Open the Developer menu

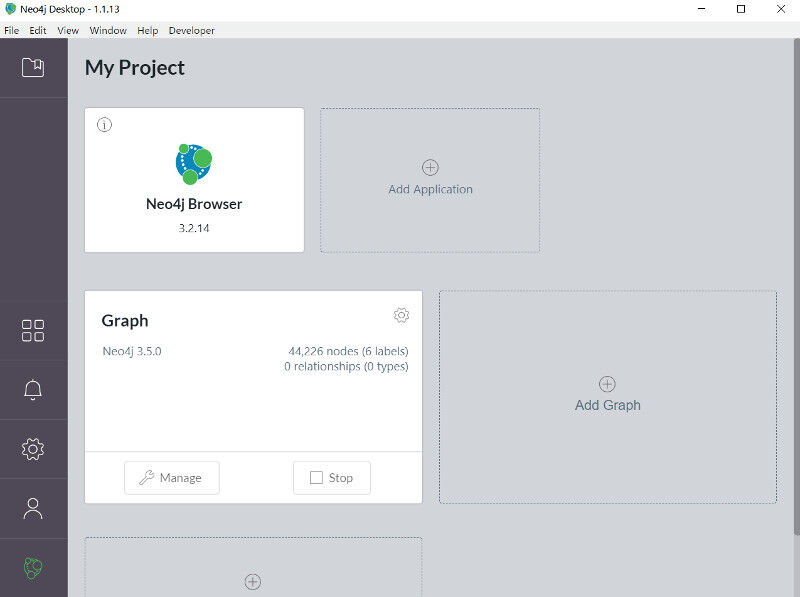pos(192,31)
